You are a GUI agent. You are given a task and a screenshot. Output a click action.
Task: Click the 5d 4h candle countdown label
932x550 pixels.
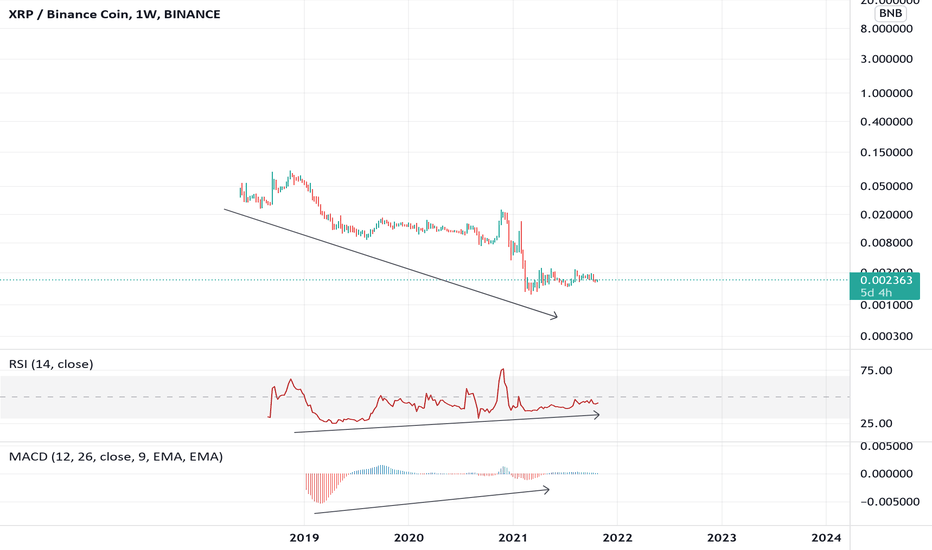click(x=876, y=293)
